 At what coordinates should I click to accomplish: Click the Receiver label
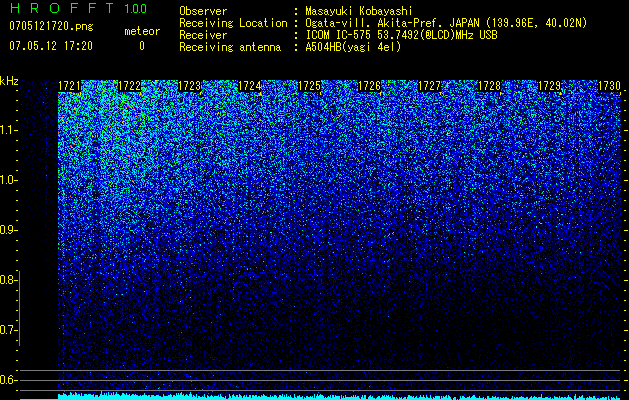tap(203, 35)
